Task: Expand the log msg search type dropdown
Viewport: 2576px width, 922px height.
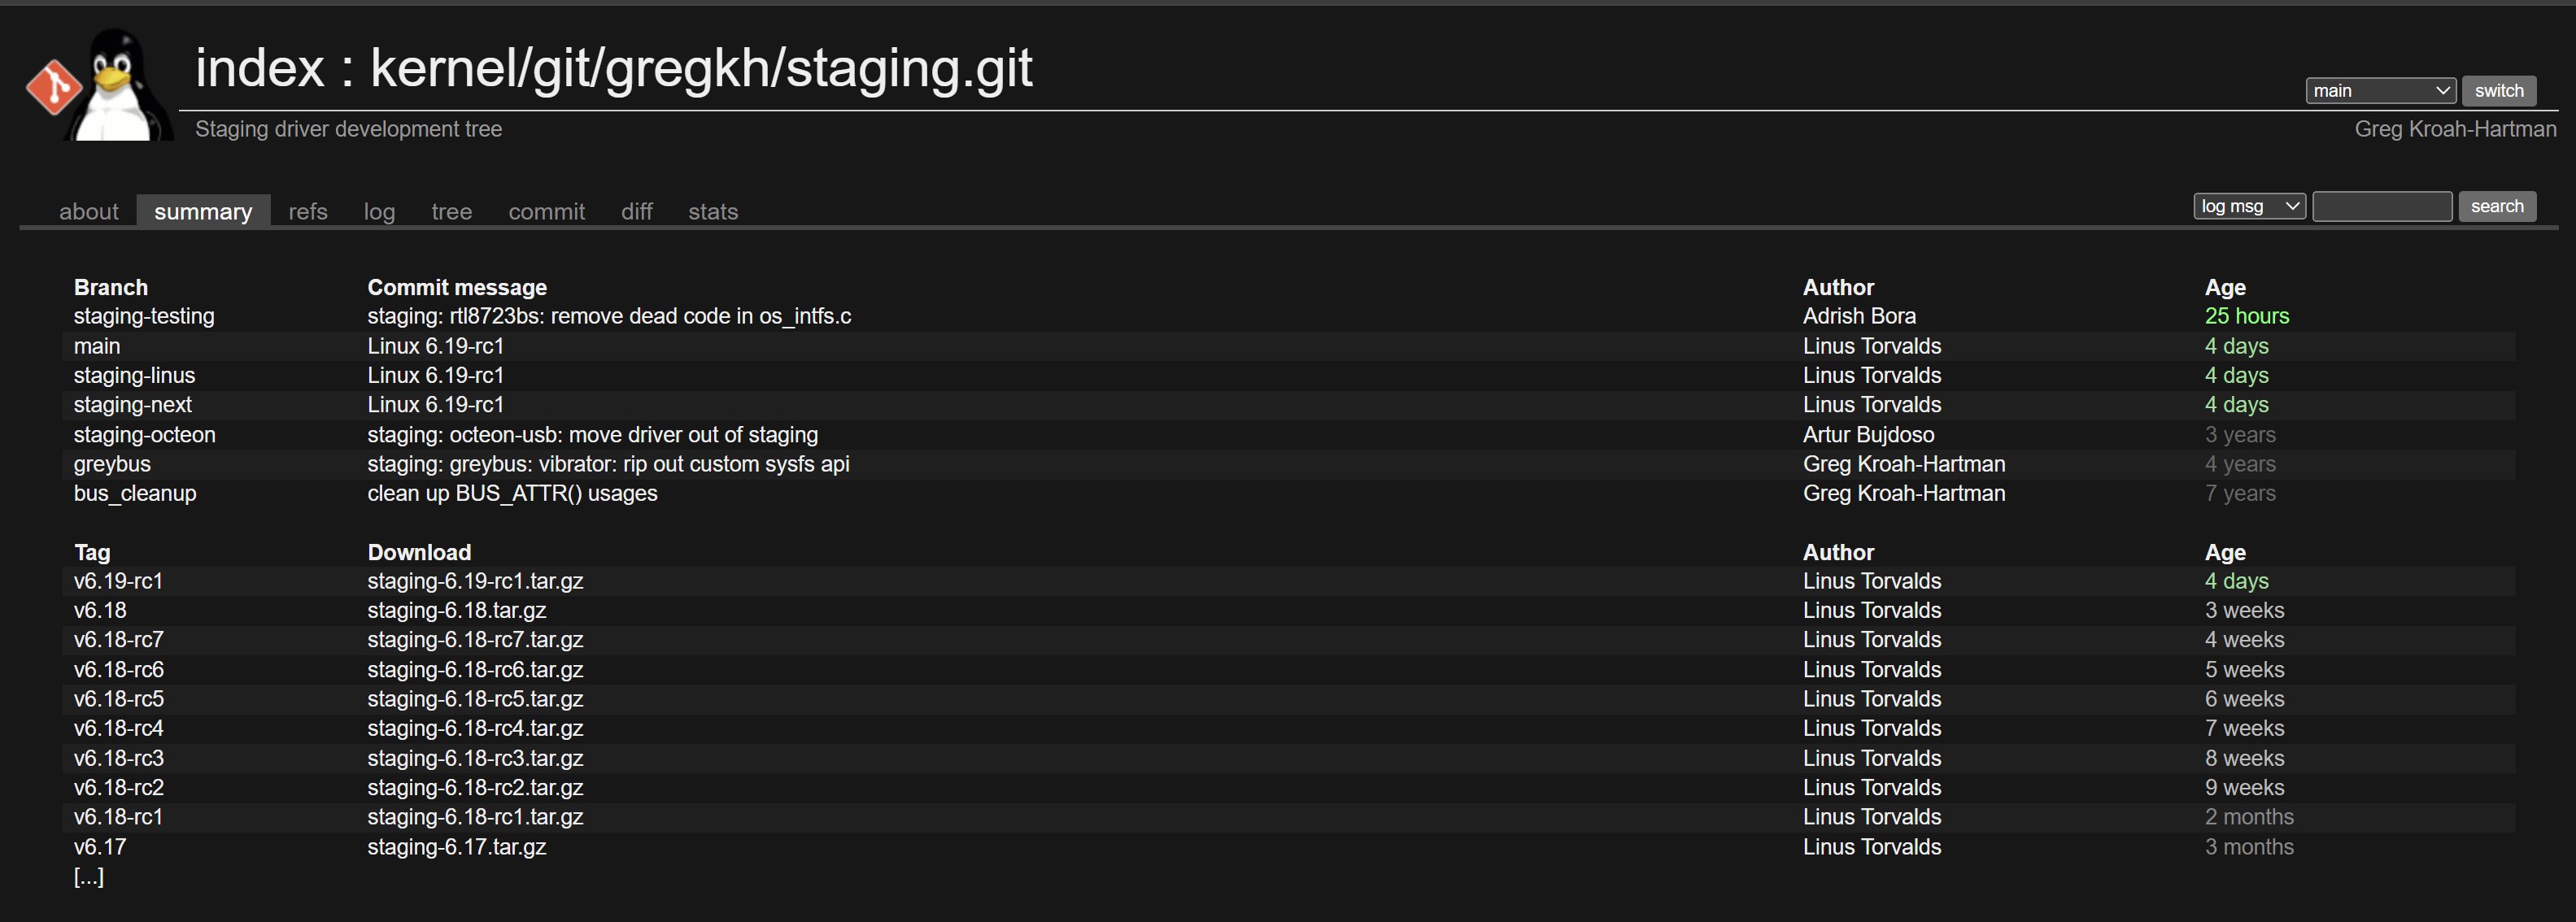Action: pos(2248,207)
